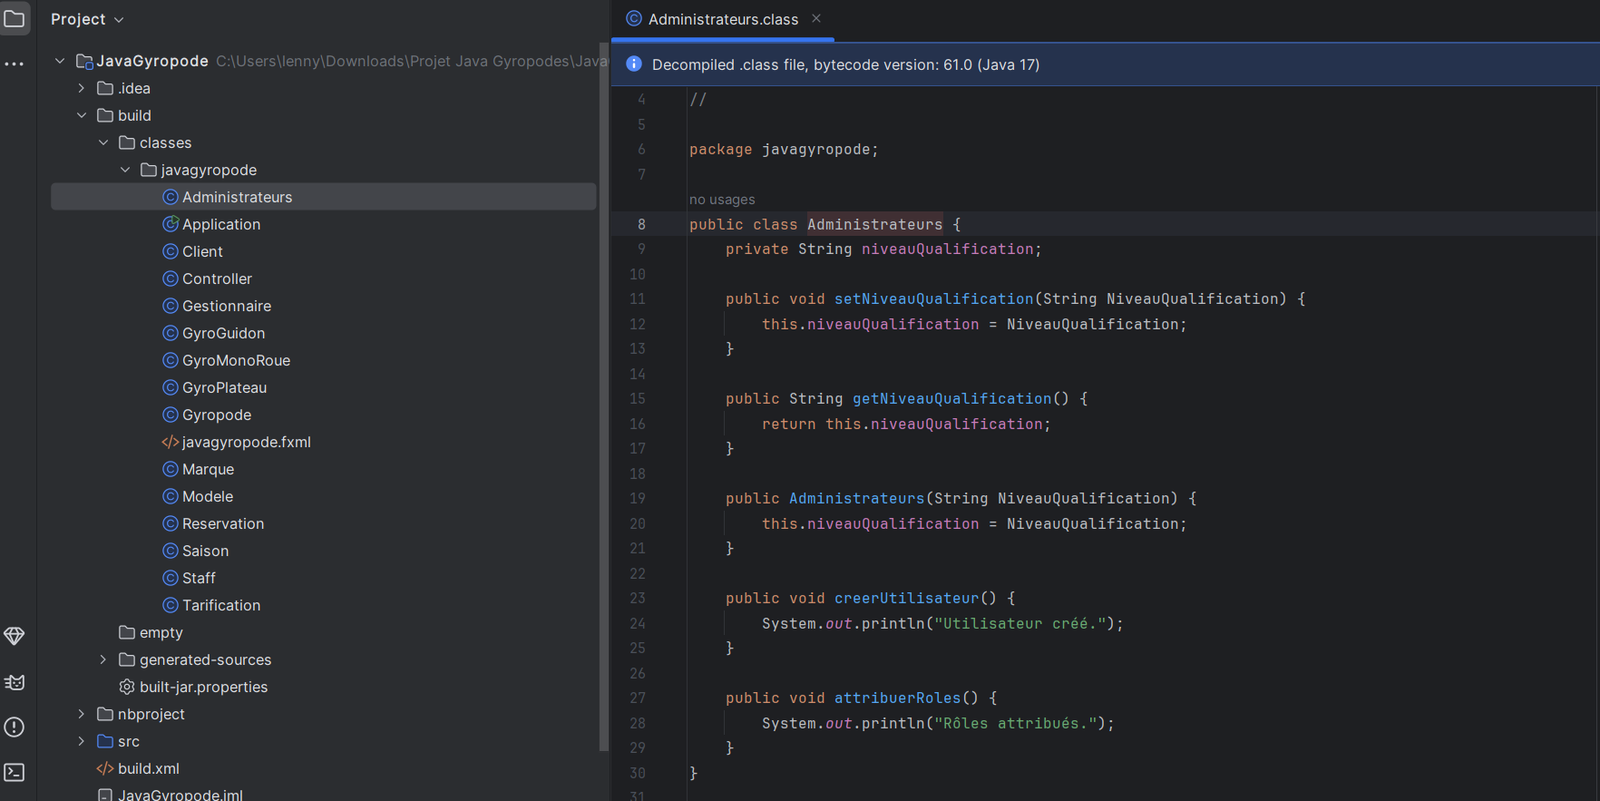Open the Reservation class file

223,524
